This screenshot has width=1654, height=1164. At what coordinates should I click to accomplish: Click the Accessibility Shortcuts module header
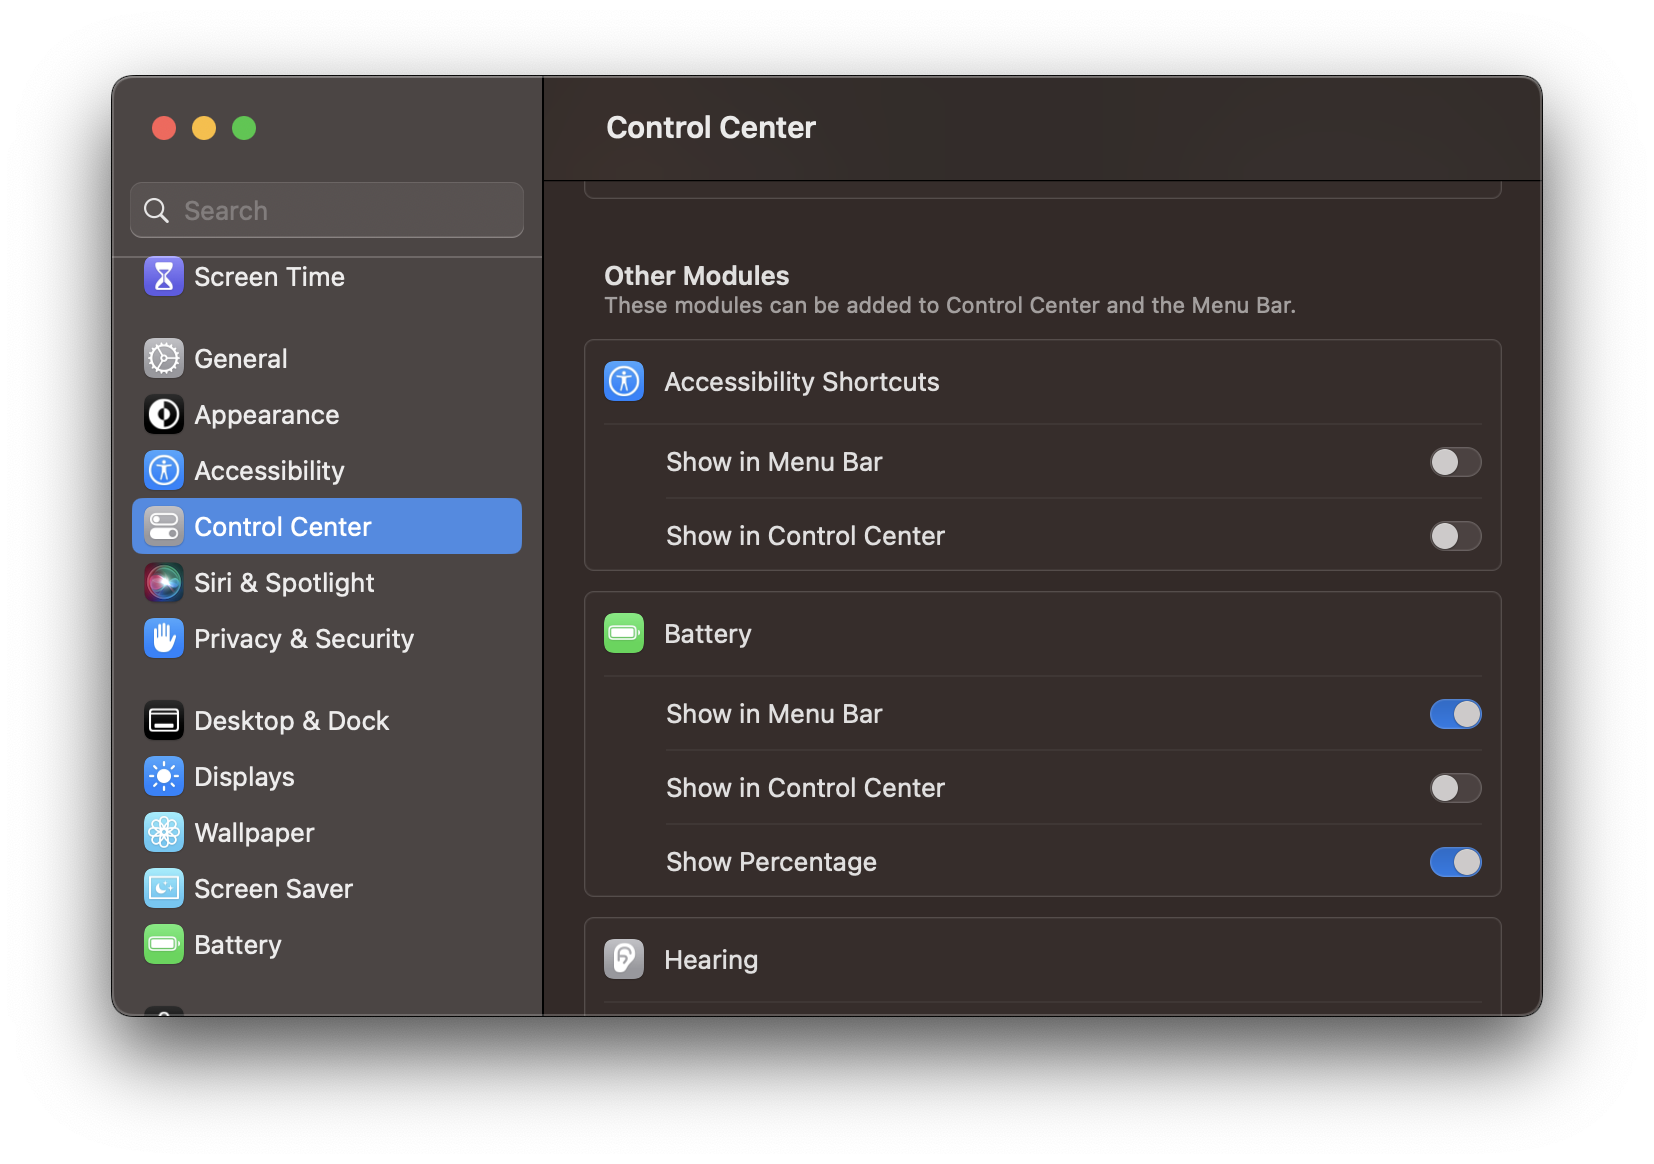[801, 381]
